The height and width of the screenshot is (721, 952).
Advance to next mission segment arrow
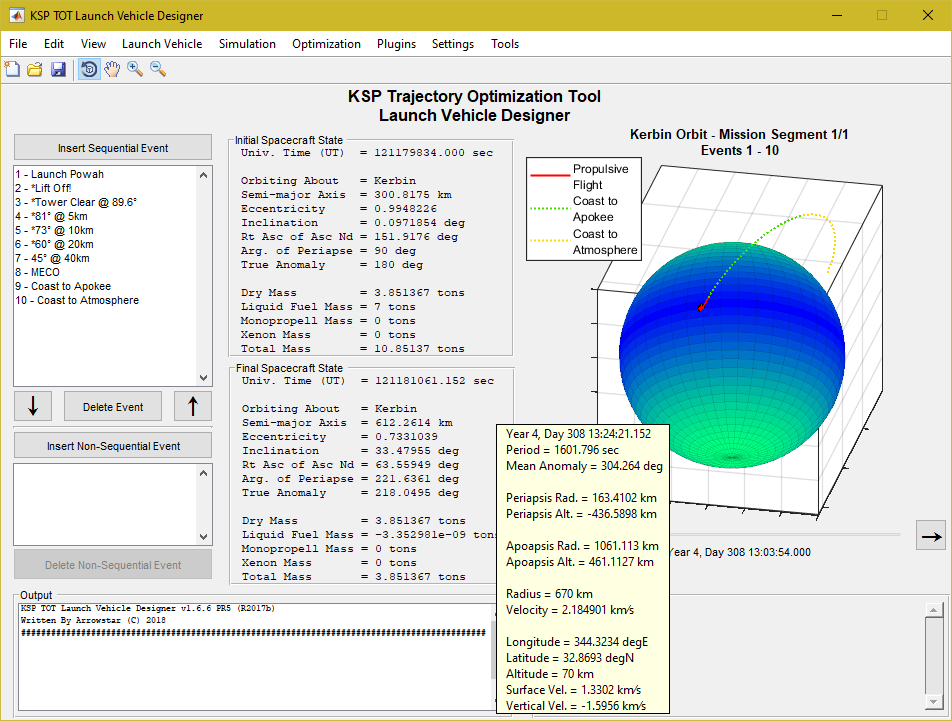tap(931, 536)
